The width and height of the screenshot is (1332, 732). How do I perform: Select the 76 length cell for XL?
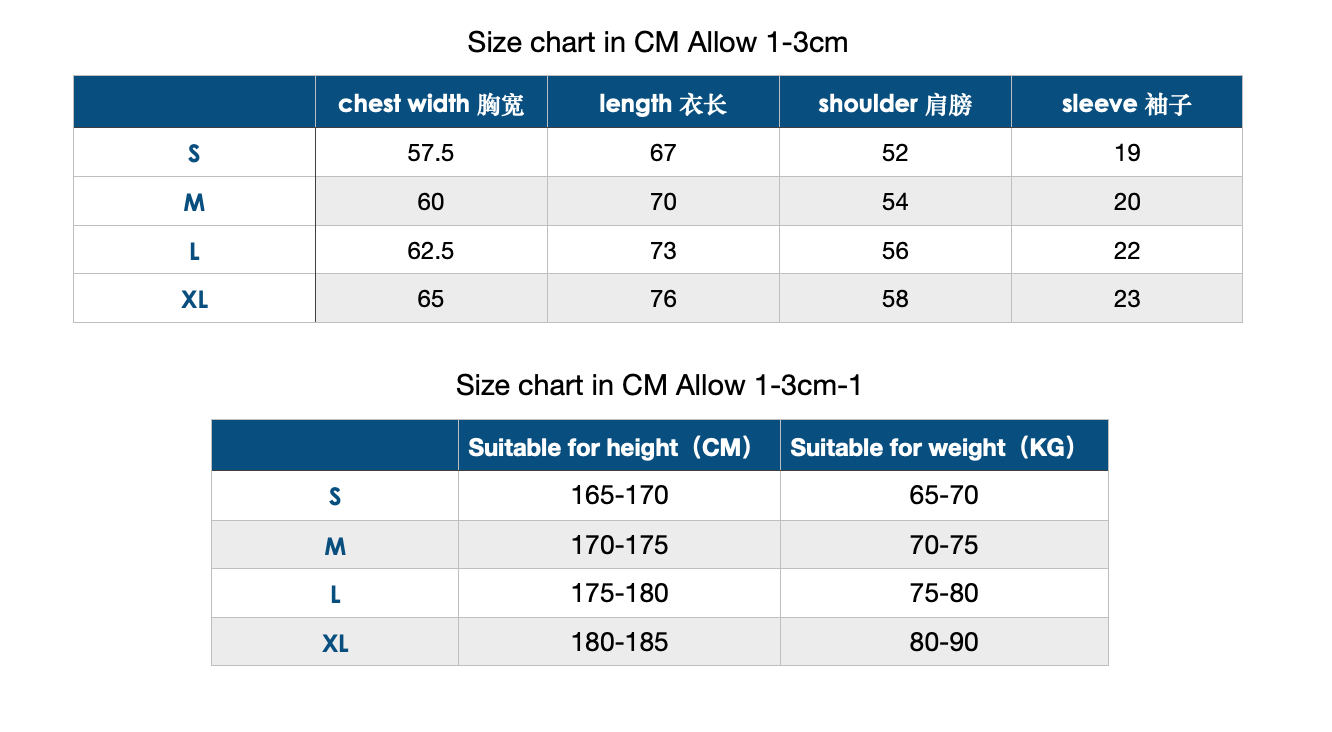(x=663, y=299)
